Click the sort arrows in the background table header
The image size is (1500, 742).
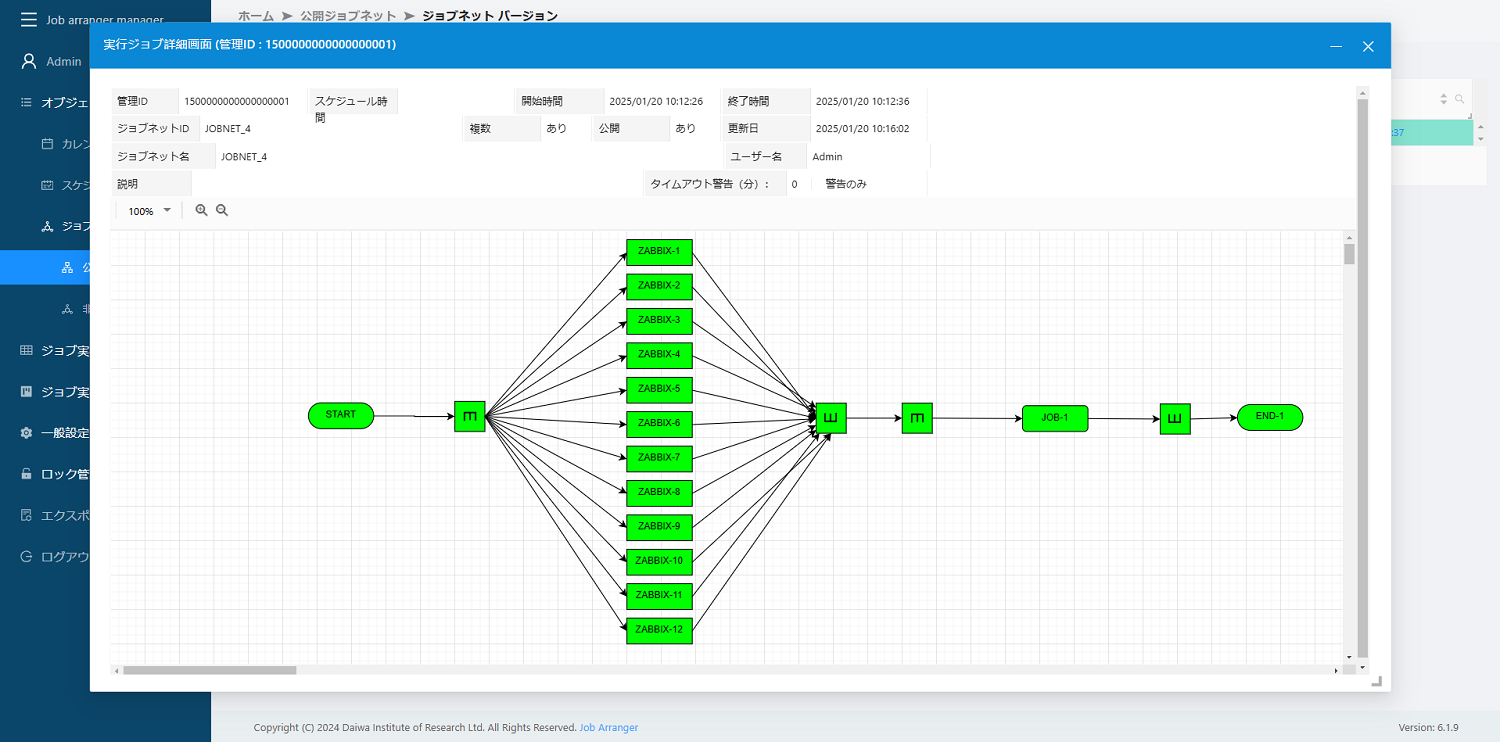pos(1443,99)
